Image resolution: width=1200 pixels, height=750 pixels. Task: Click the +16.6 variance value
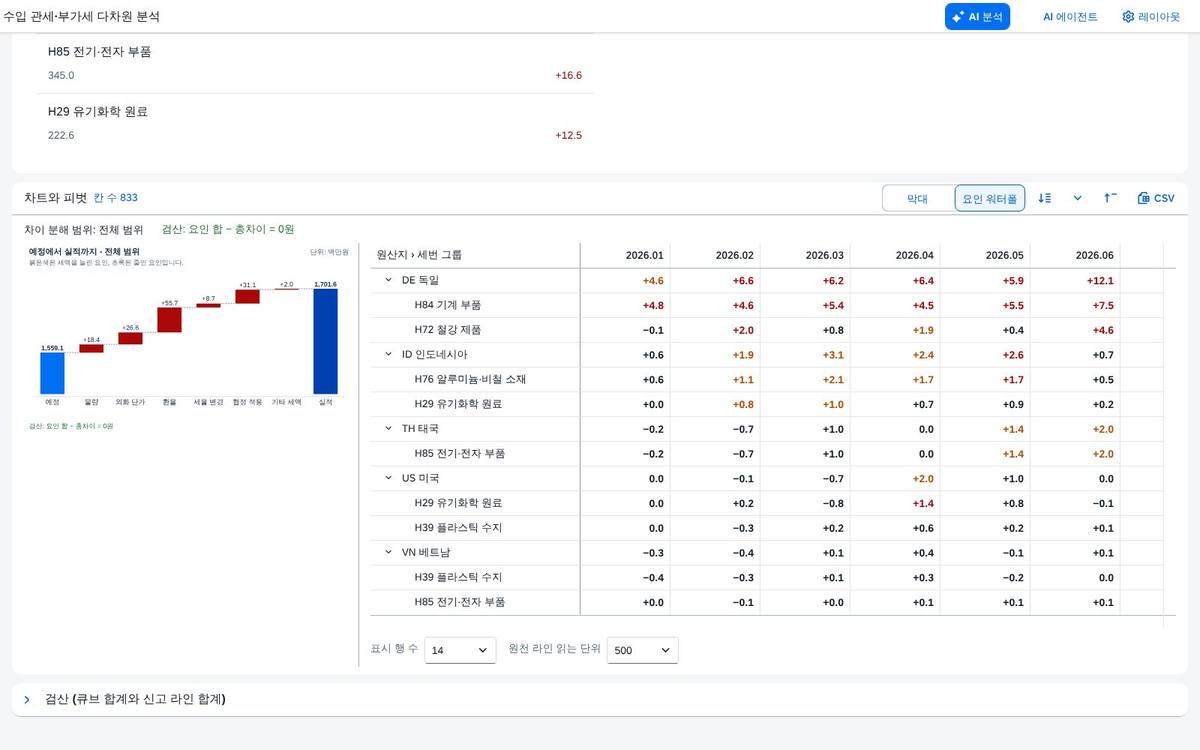point(568,76)
